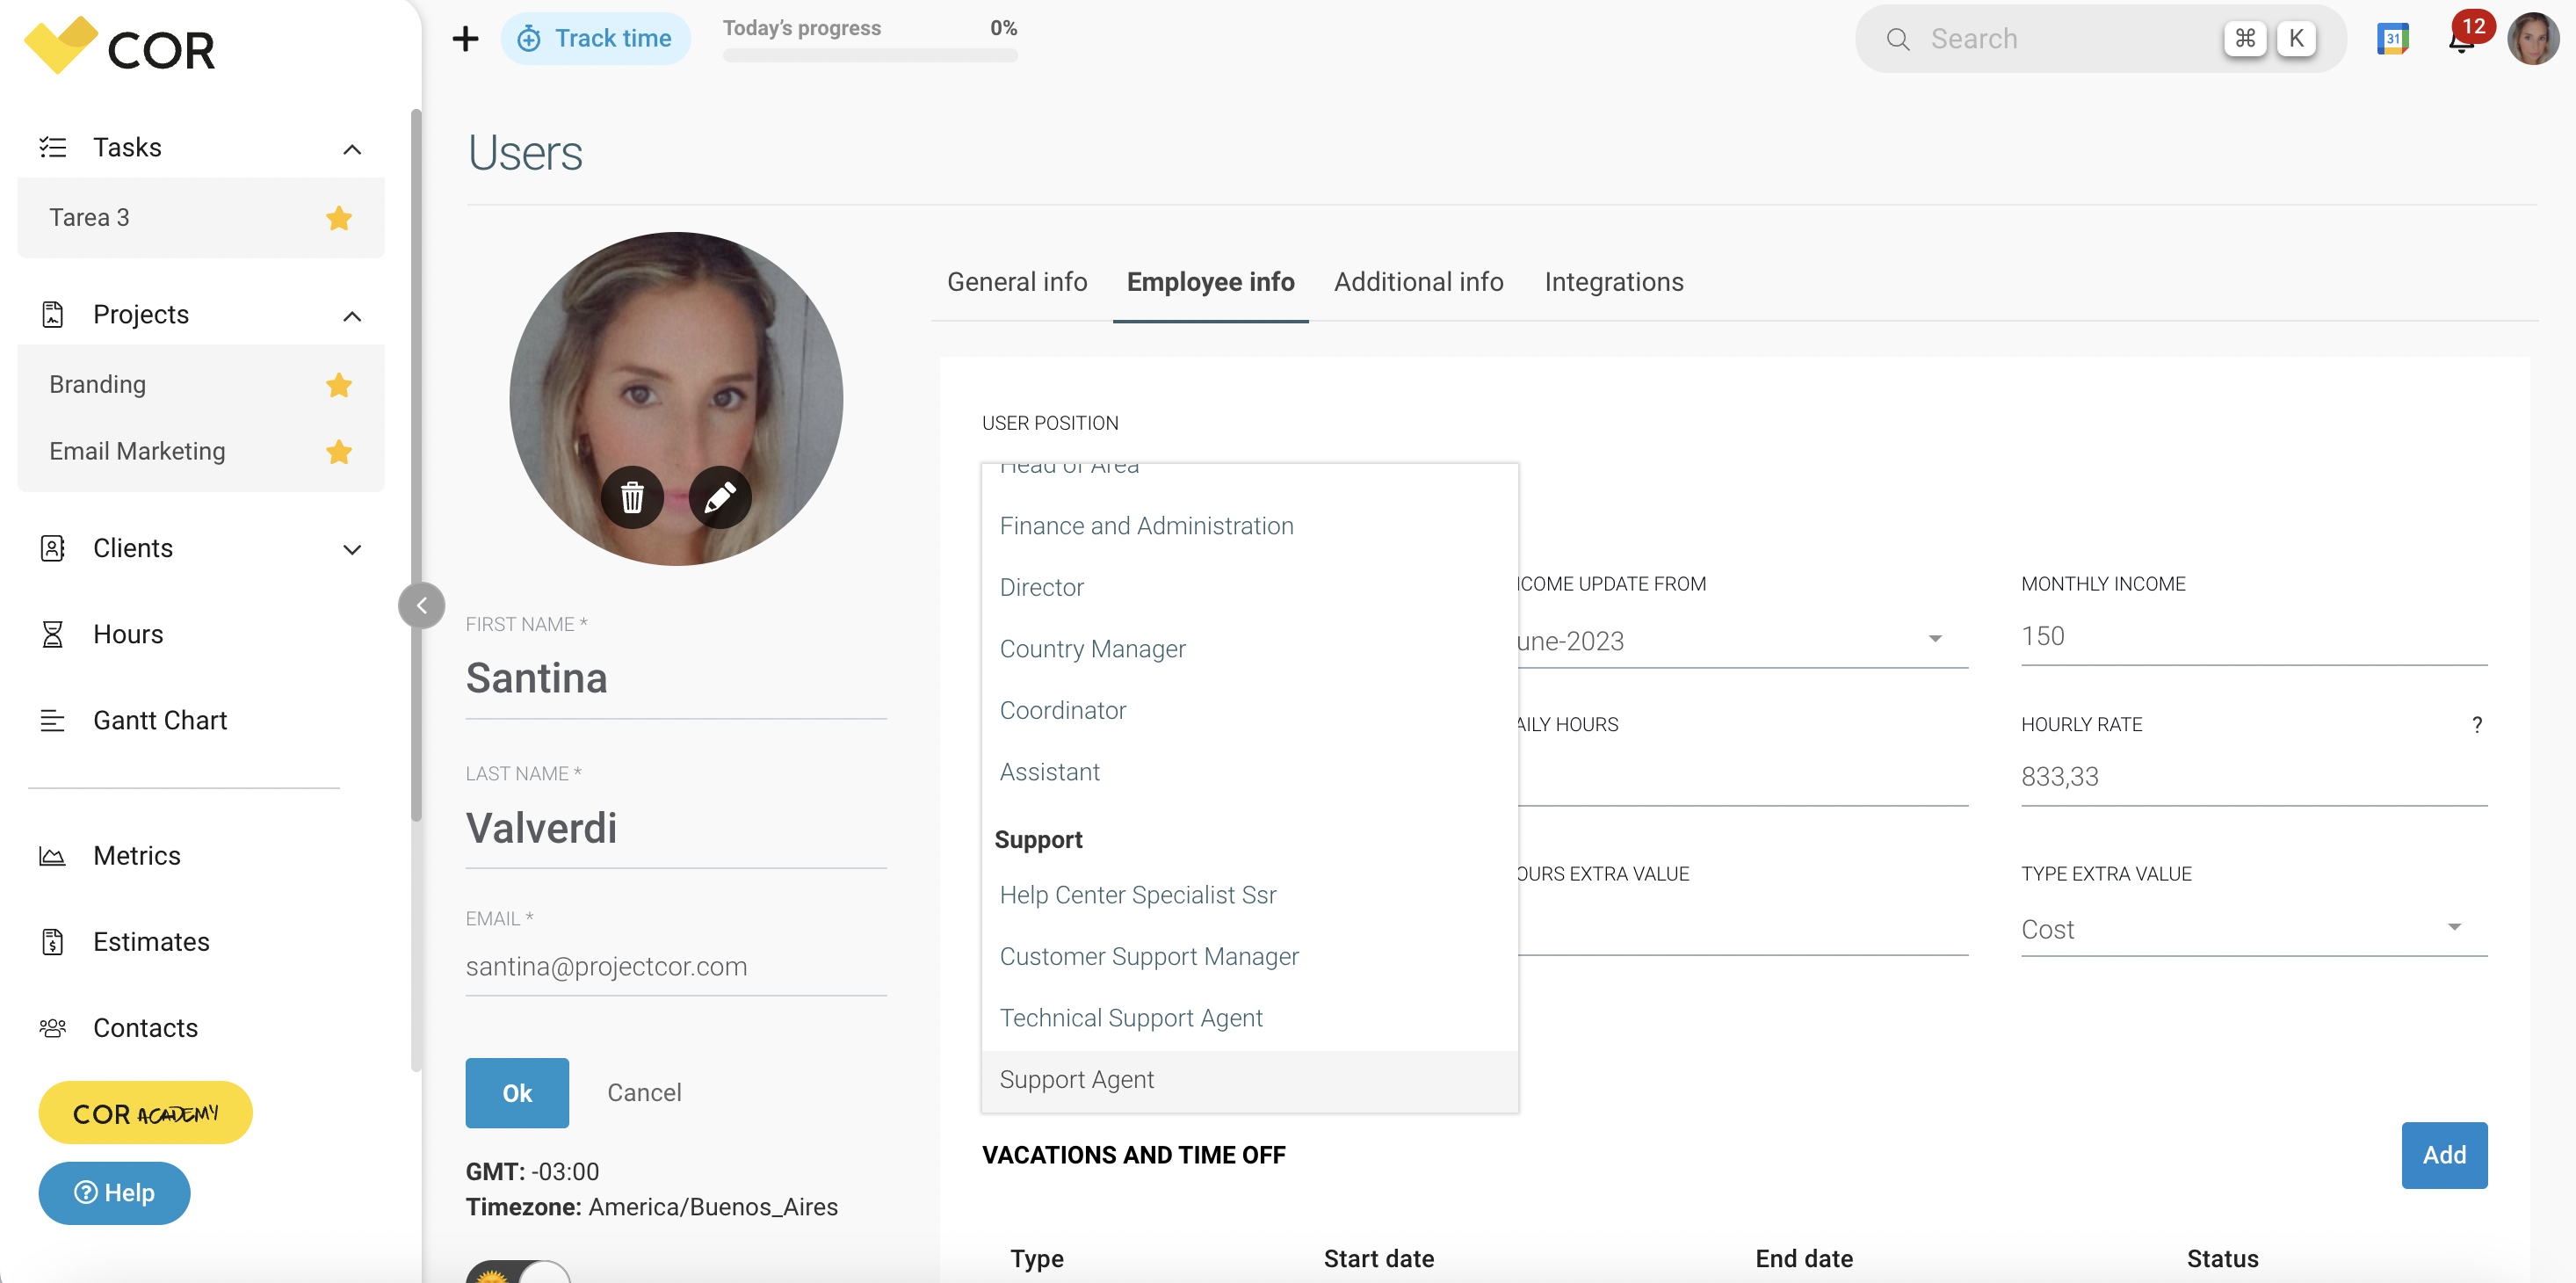2576x1283 pixels.
Task: Select Support Agent from the position list
Action: point(1077,1079)
